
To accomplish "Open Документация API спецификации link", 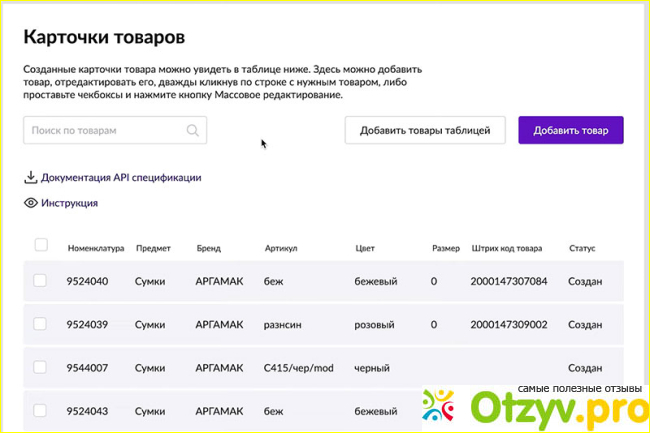I will click(121, 178).
